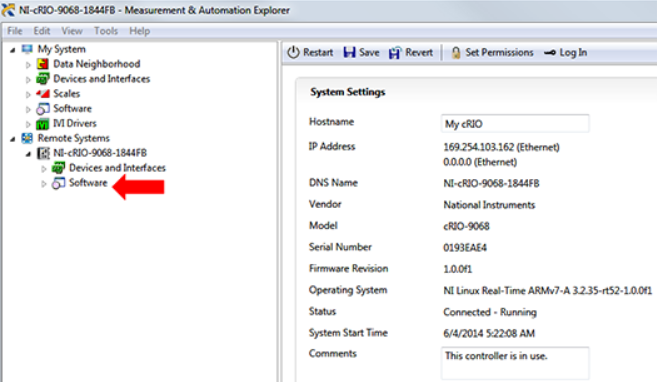
Task: Expand the Software node under NI-cRIO-9068-1844FB
Action: (44, 183)
